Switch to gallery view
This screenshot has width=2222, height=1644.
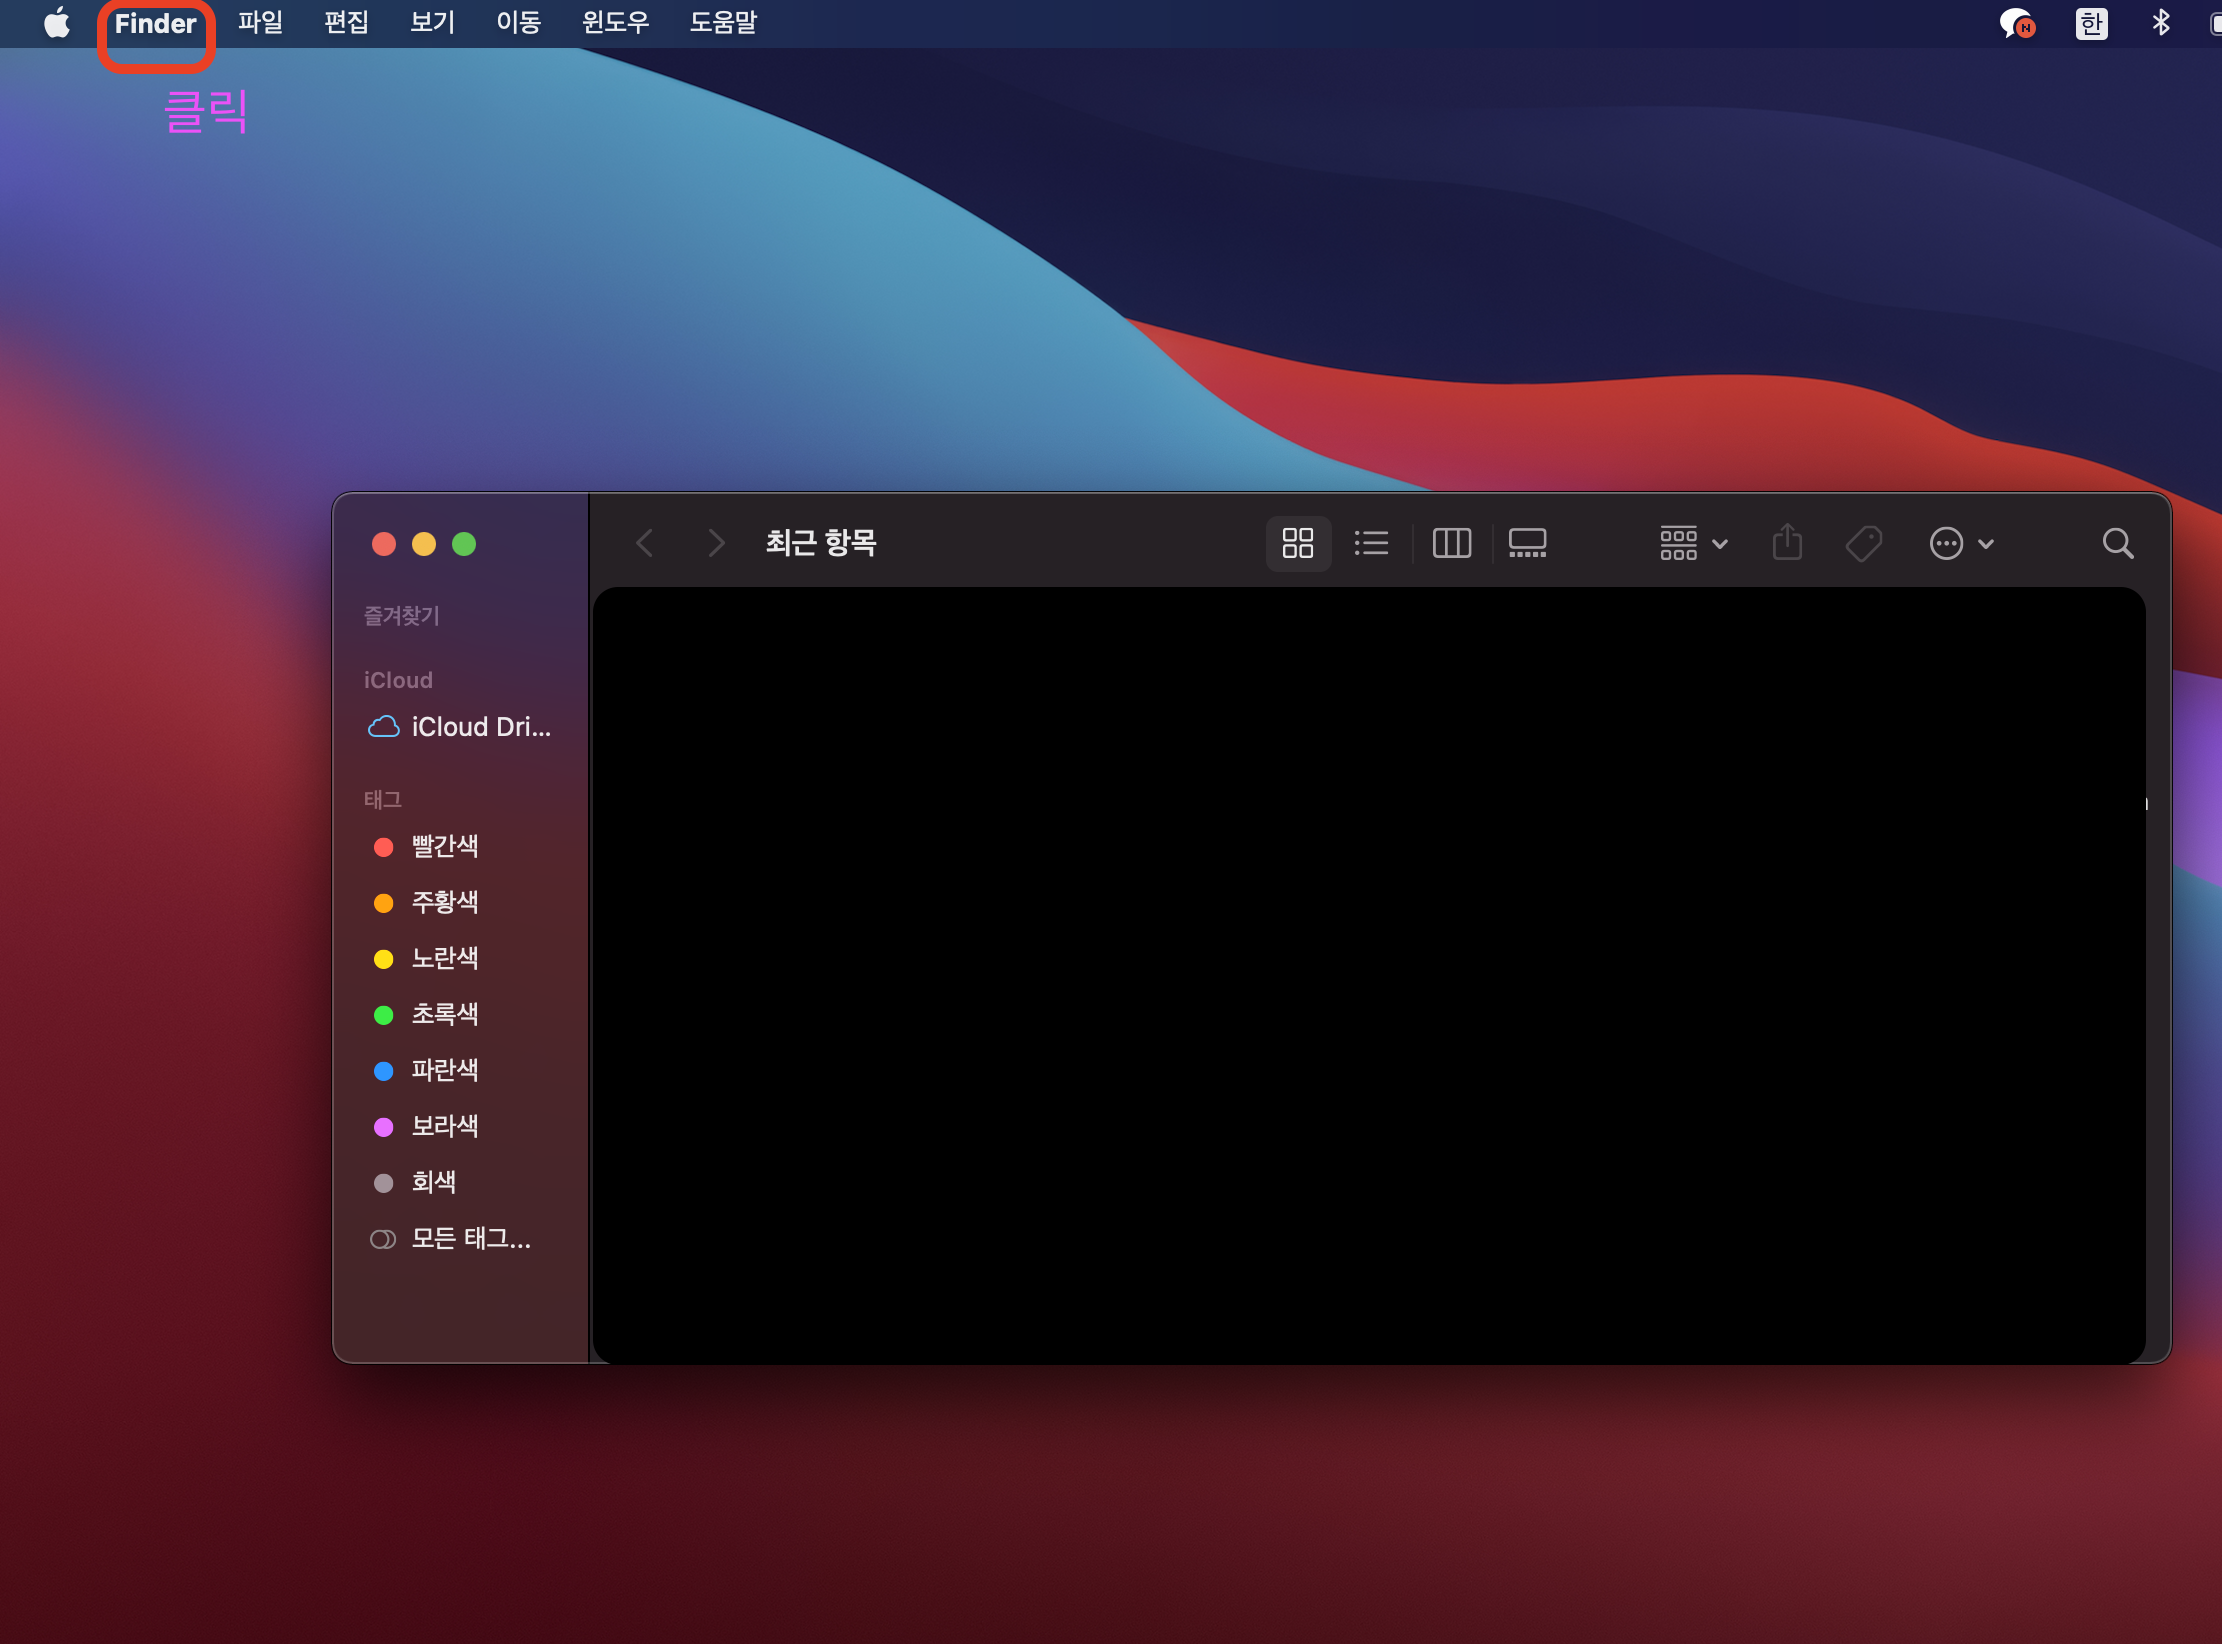(x=1527, y=543)
